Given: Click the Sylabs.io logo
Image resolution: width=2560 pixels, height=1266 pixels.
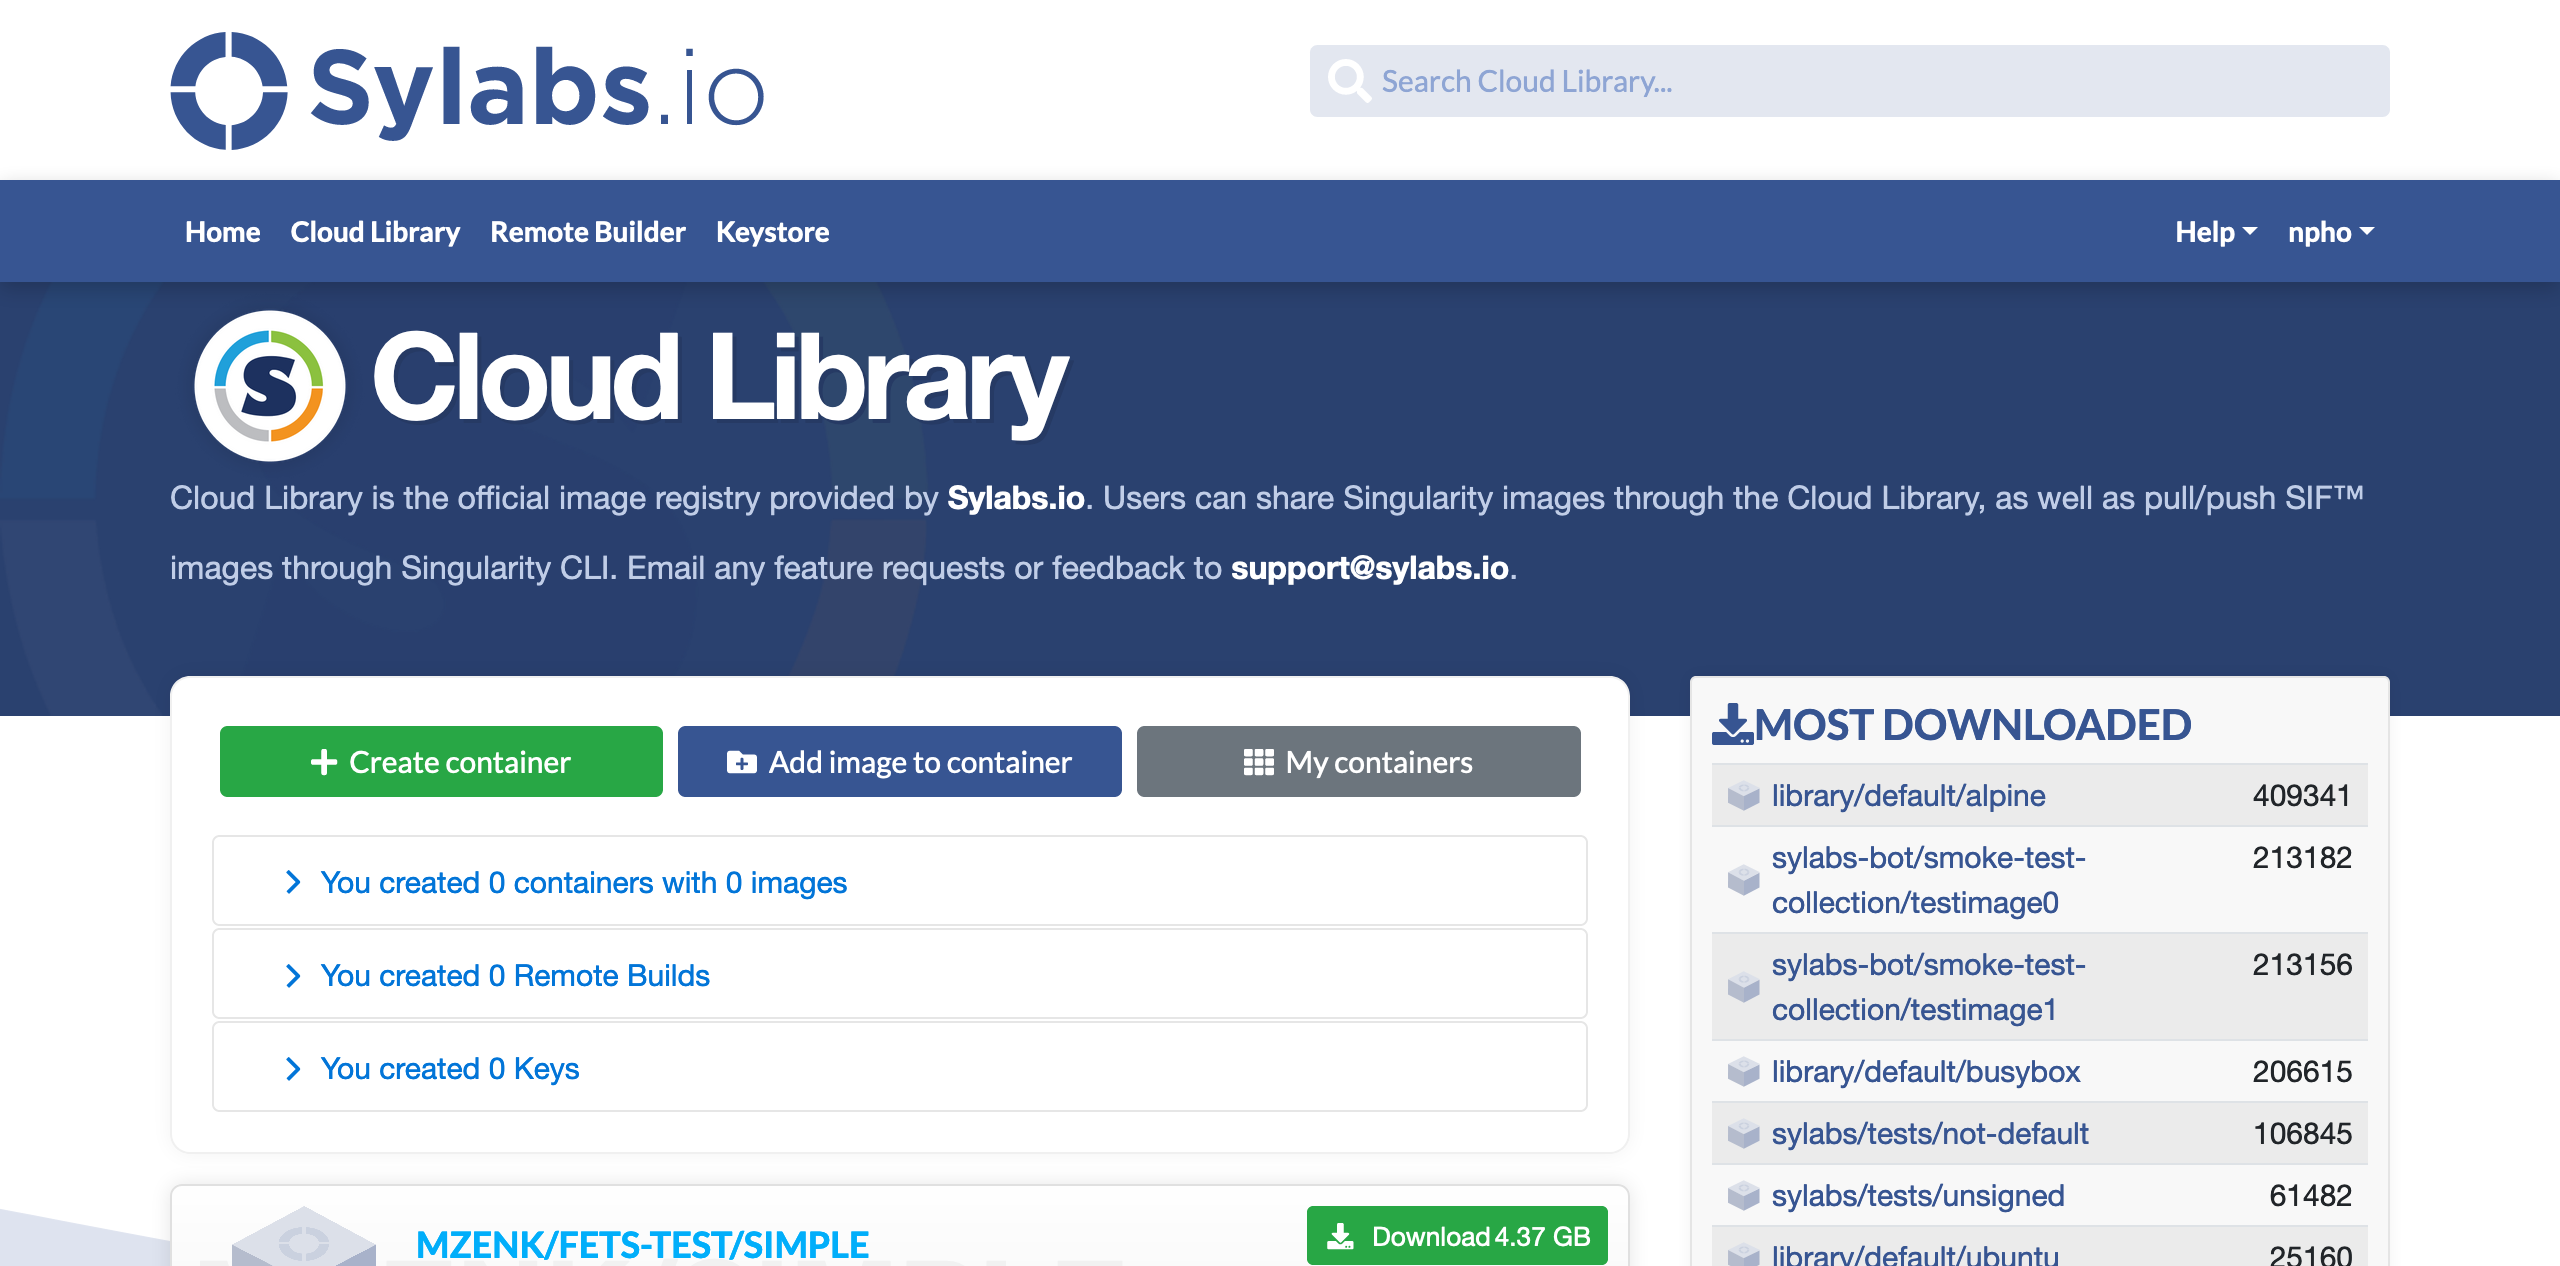Looking at the screenshot, I should 467,90.
